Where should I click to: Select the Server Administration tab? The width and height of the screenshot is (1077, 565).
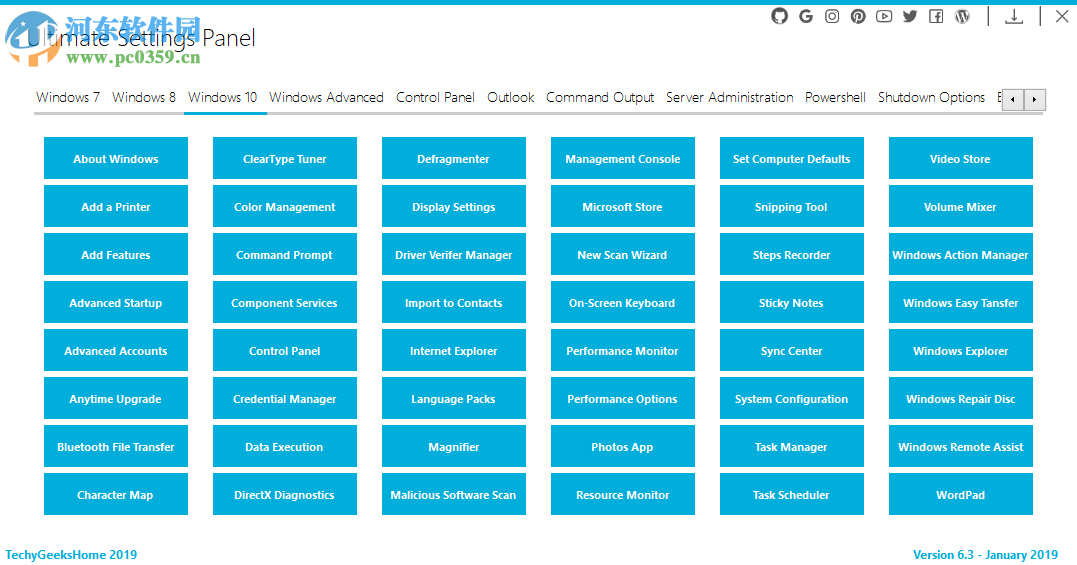pyautogui.click(x=729, y=97)
